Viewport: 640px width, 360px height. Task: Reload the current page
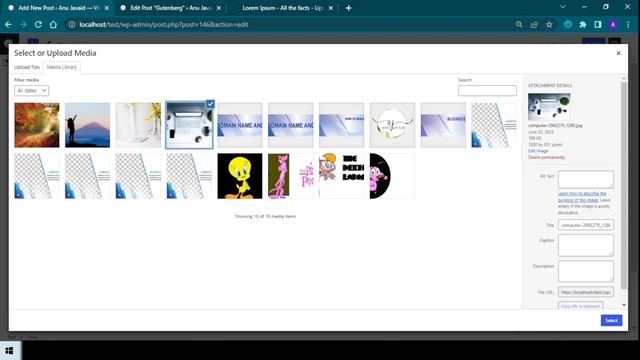tap(38, 24)
